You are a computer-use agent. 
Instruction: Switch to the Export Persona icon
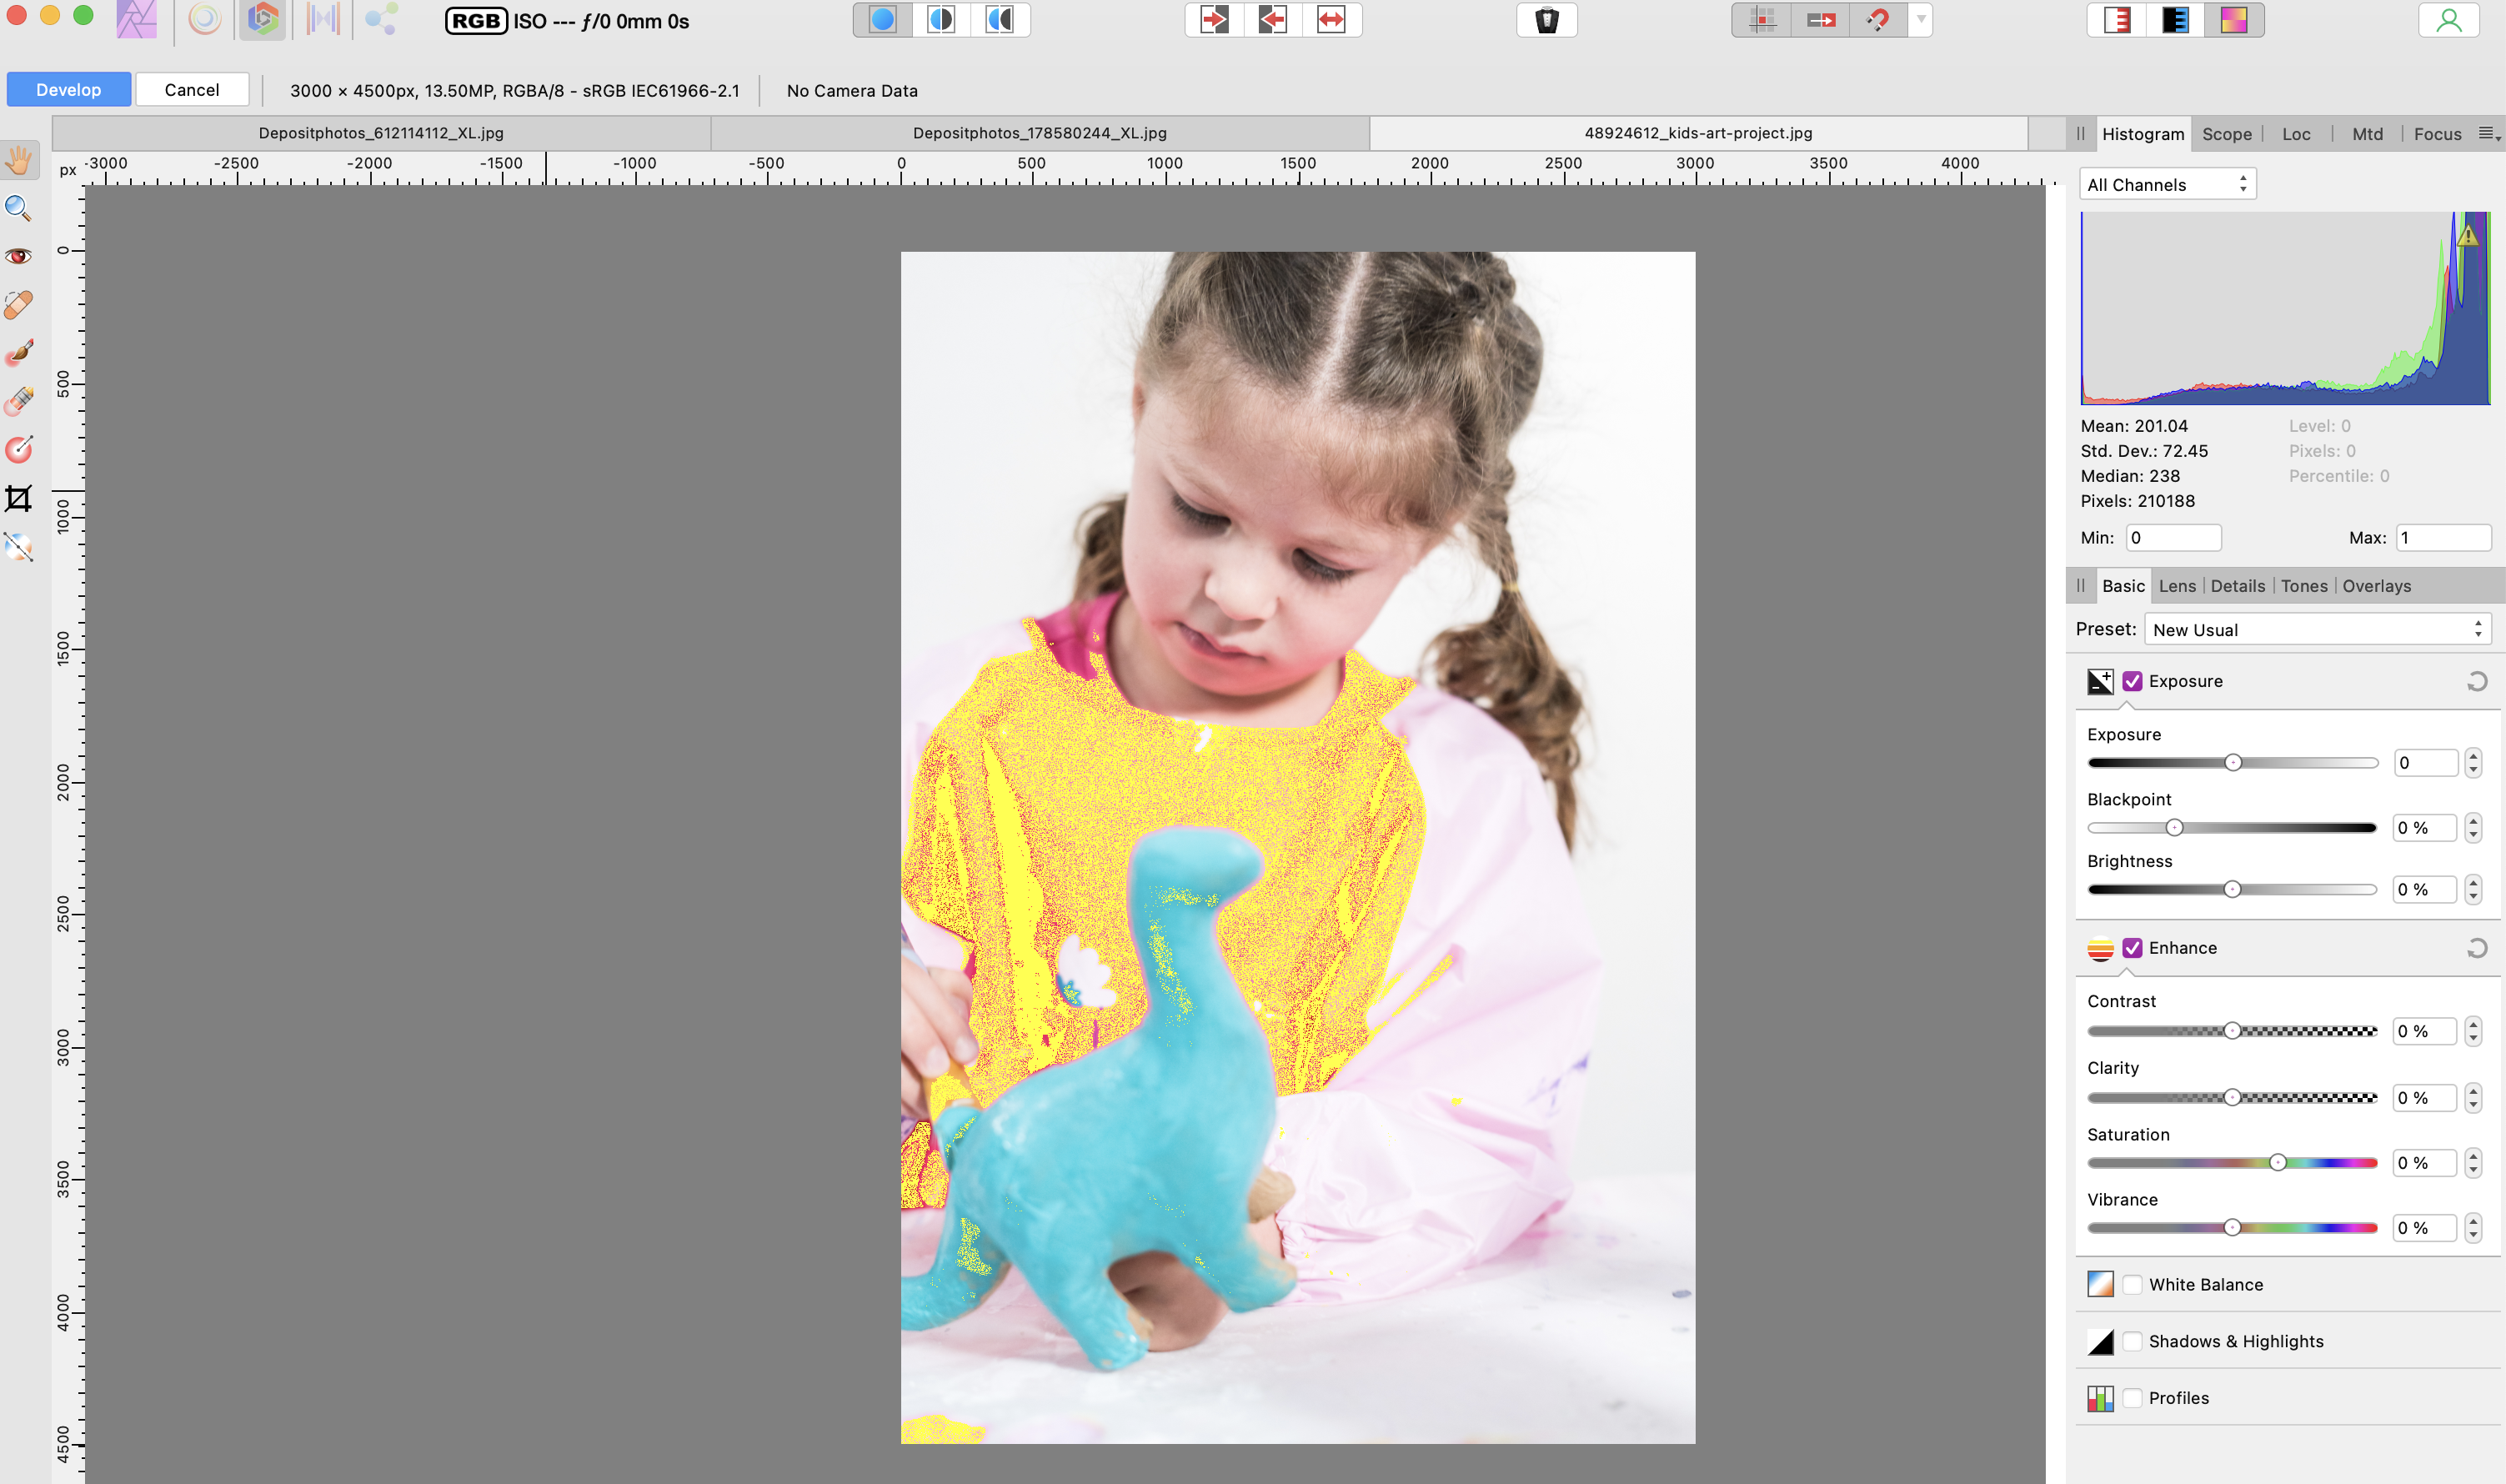click(x=381, y=20)
